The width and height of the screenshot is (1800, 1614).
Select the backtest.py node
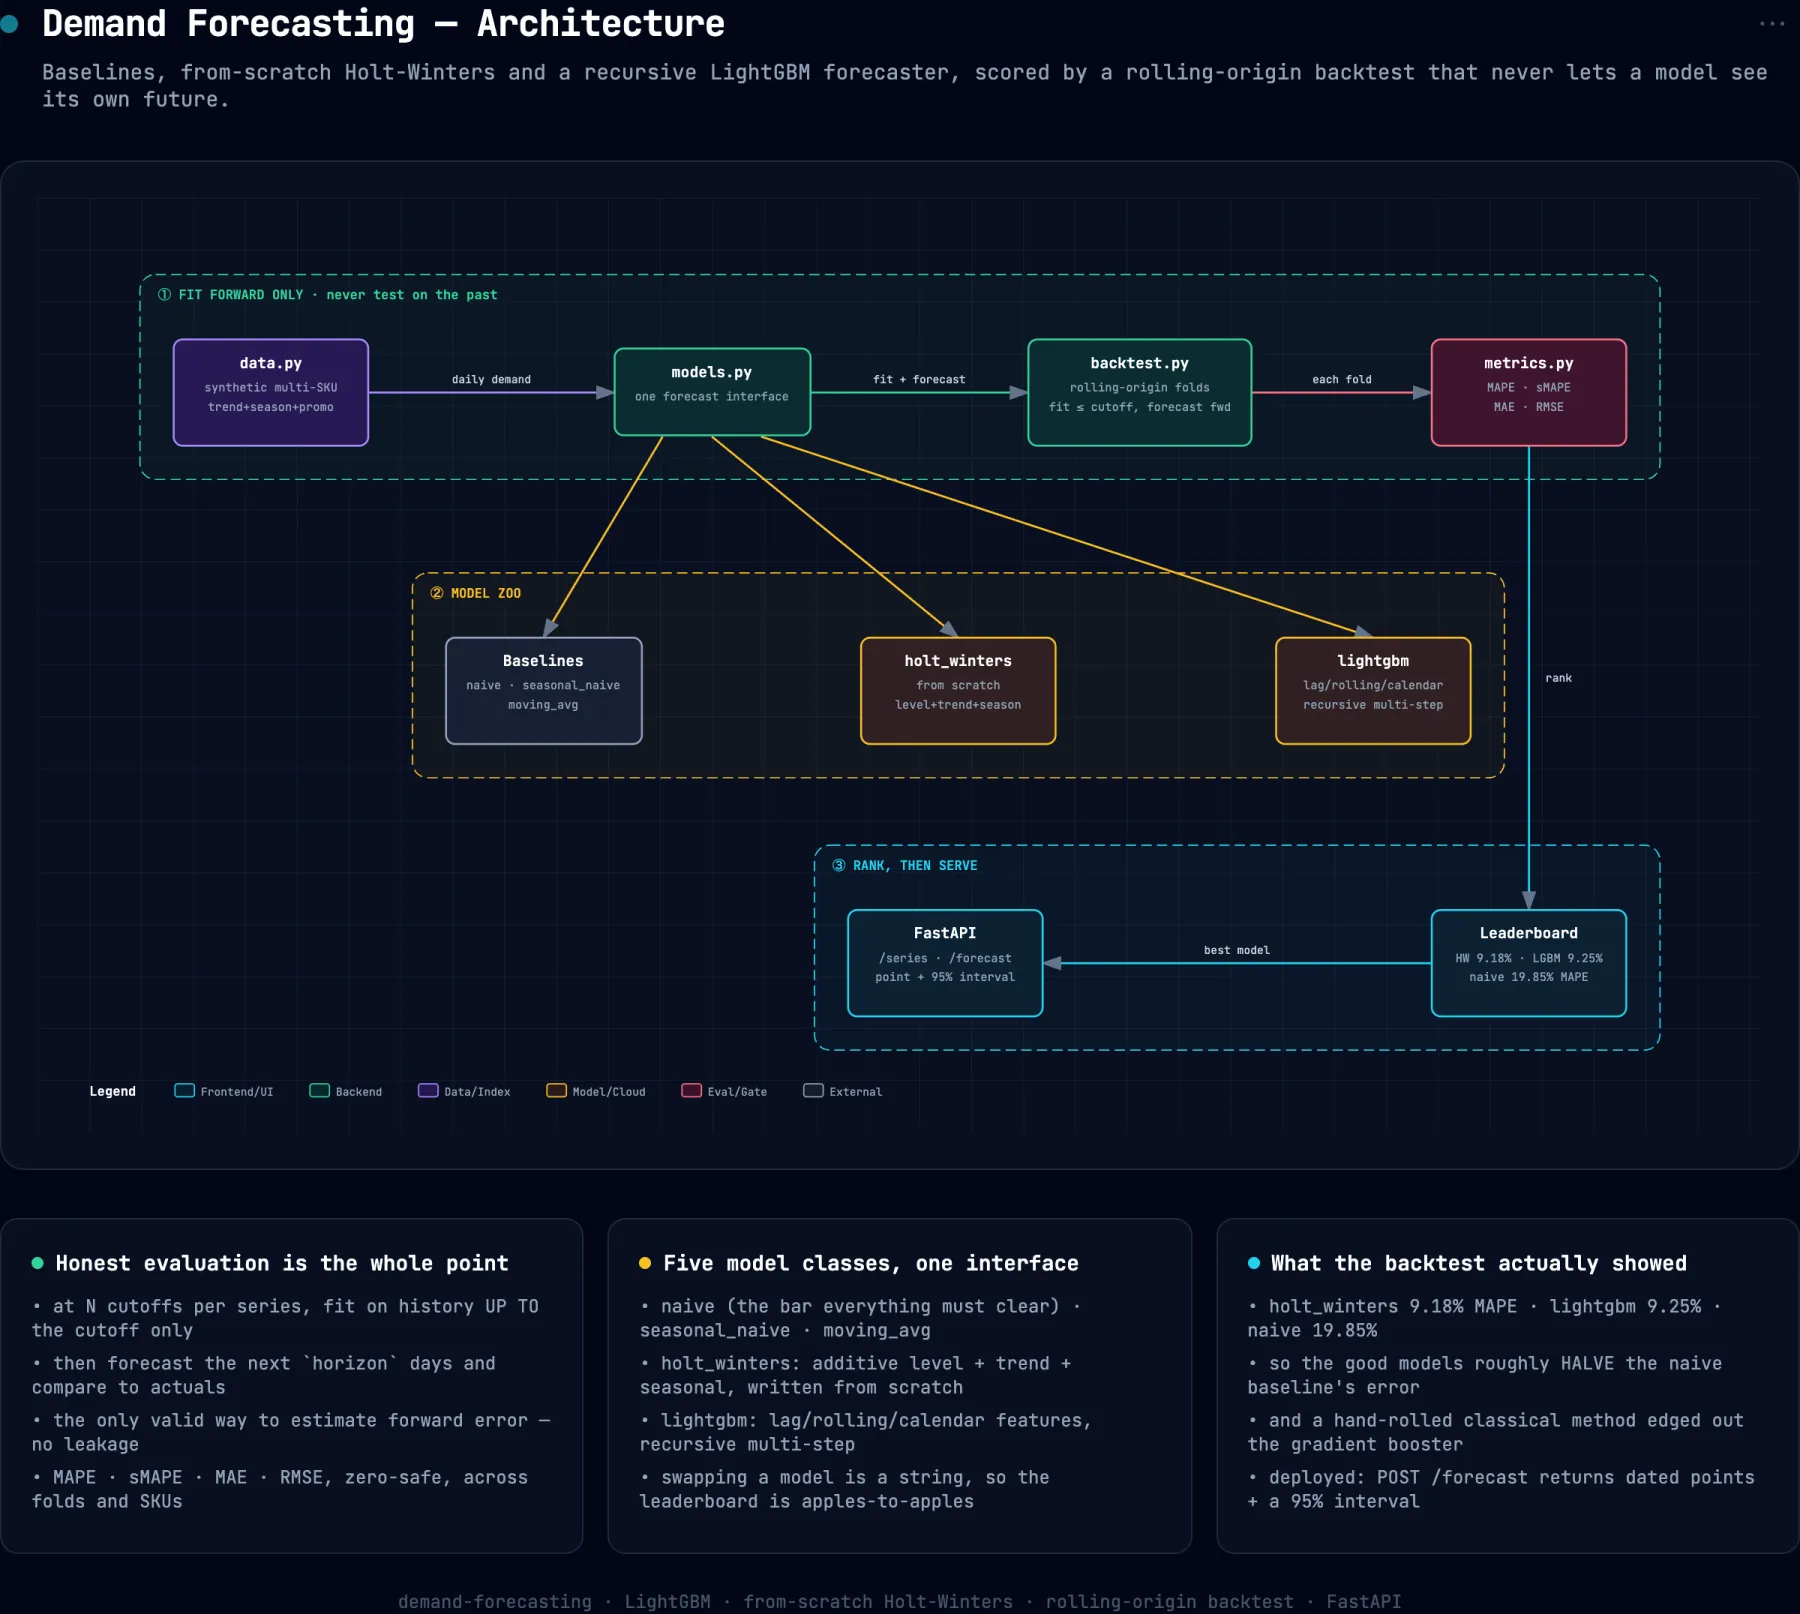pyautogui.click(x=1139, y=392)
